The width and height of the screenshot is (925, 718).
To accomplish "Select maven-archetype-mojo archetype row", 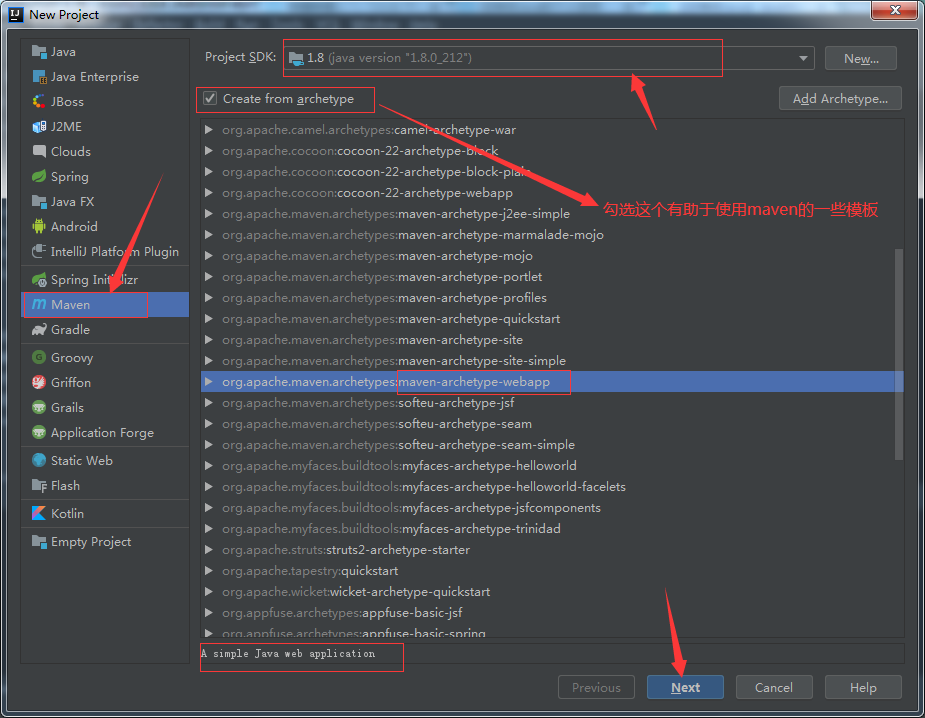I will 552,256.
